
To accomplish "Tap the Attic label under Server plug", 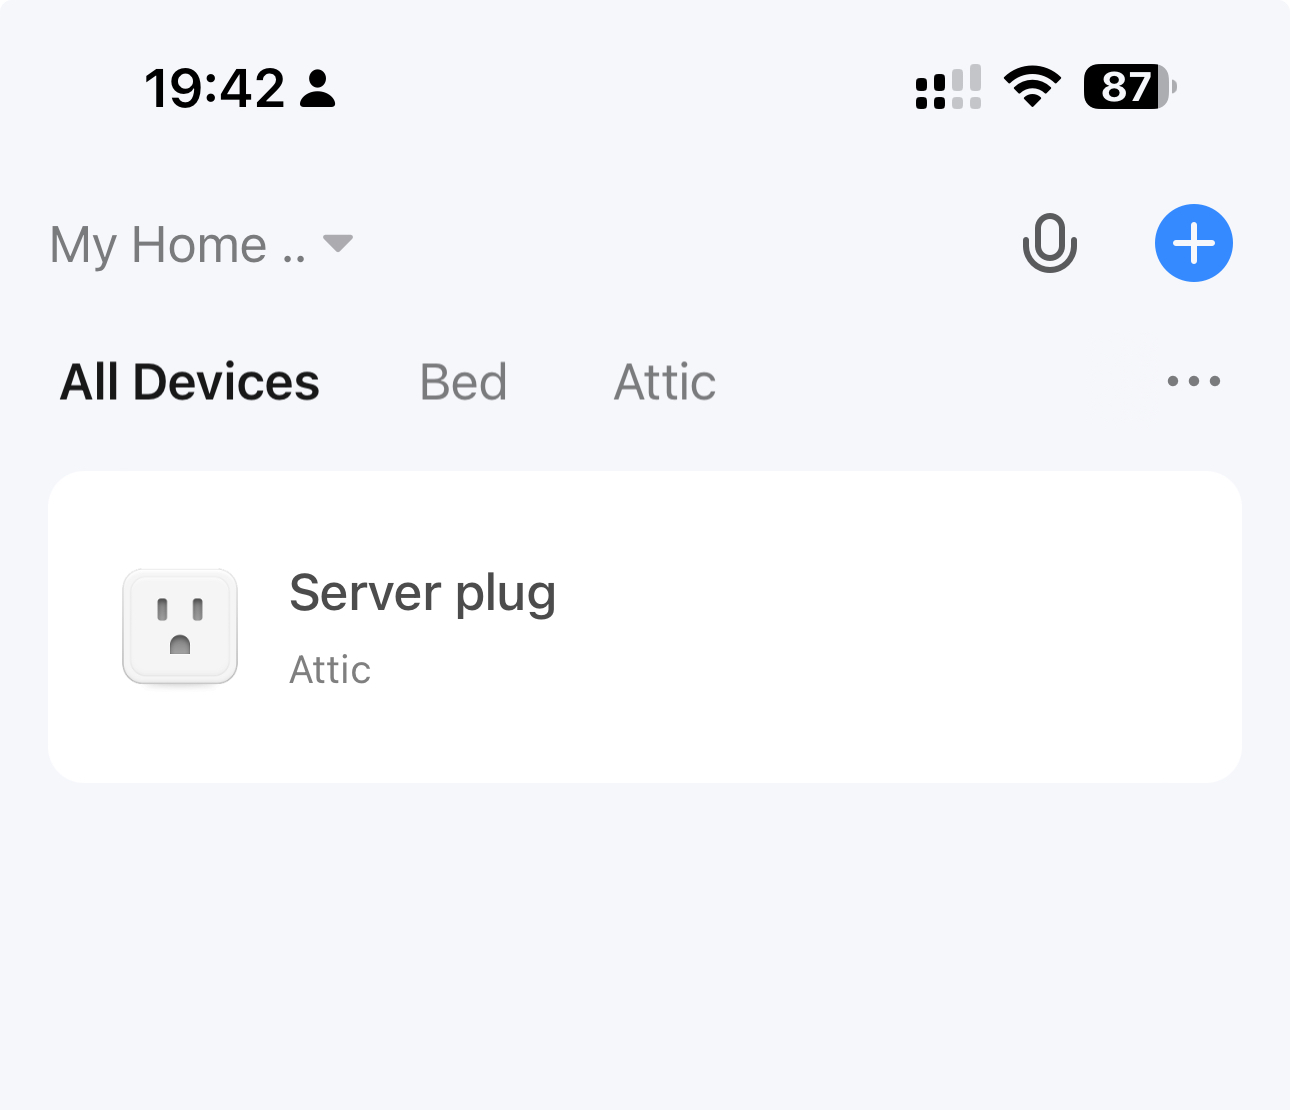I will click(330, 670).
